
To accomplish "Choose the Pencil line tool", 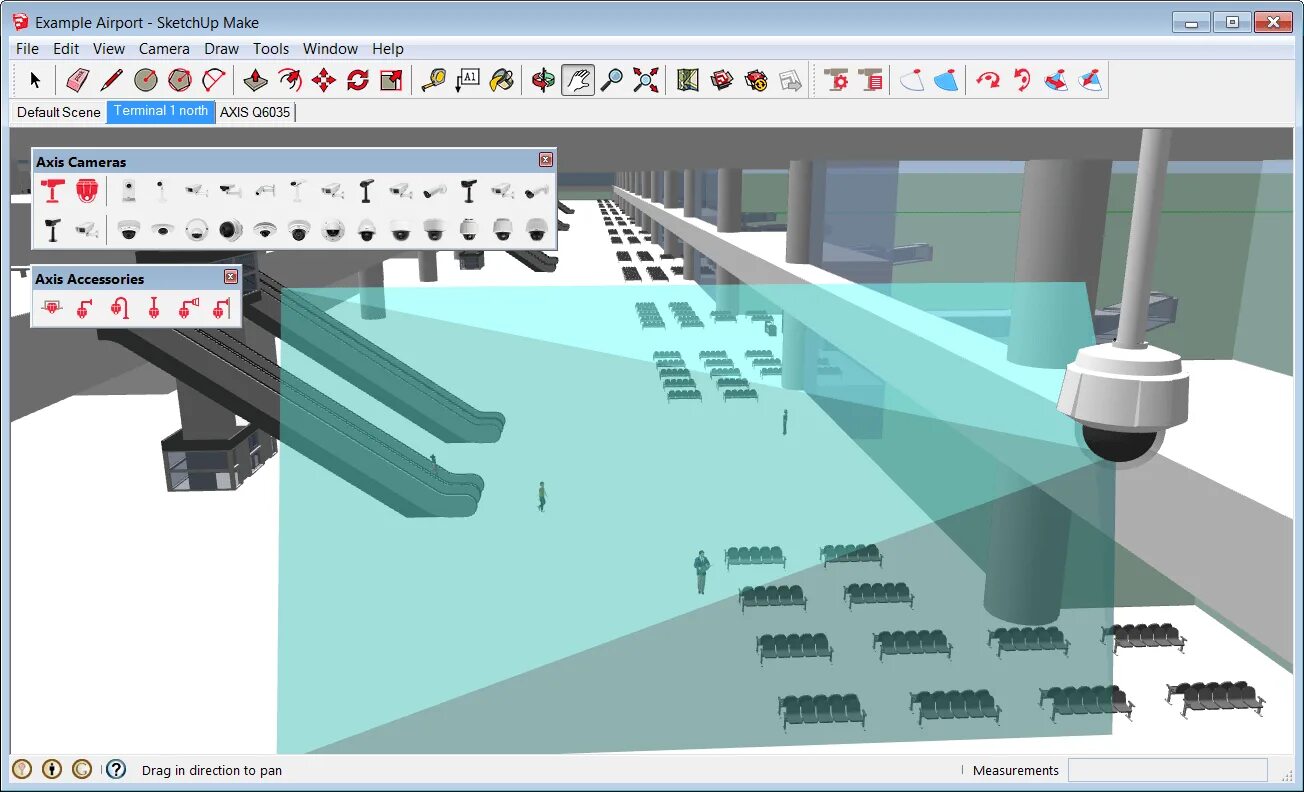I will coord(112,80).
